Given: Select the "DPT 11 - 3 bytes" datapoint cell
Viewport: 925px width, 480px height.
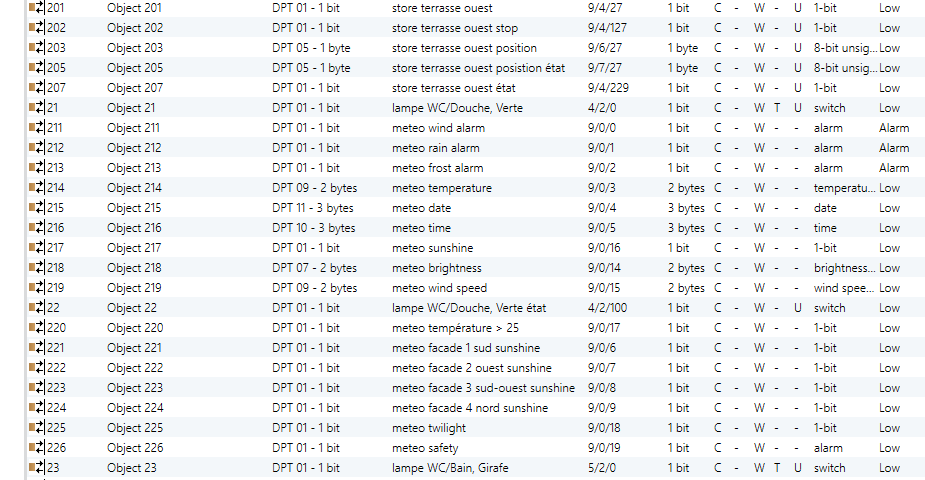Looking at the screenshot, I should click(313, 208).
